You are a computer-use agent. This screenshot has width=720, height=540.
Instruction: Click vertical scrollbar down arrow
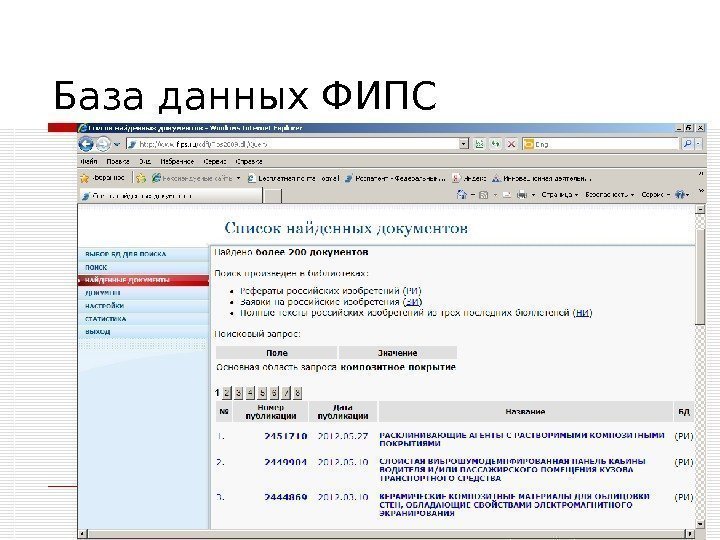pos(700,524)
